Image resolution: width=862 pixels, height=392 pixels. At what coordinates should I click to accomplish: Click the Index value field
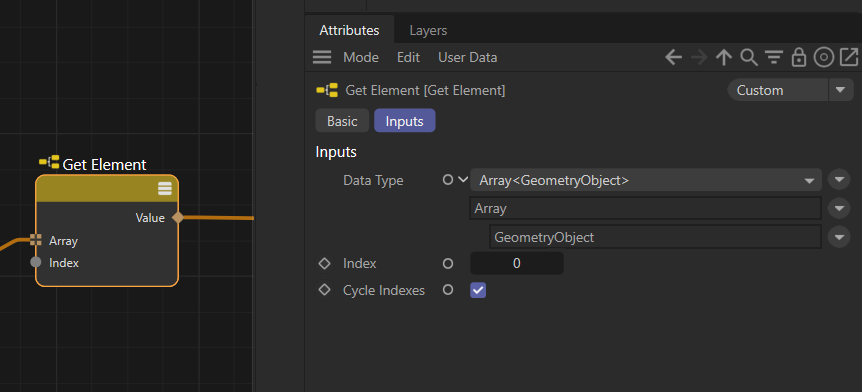pos(517,263)
